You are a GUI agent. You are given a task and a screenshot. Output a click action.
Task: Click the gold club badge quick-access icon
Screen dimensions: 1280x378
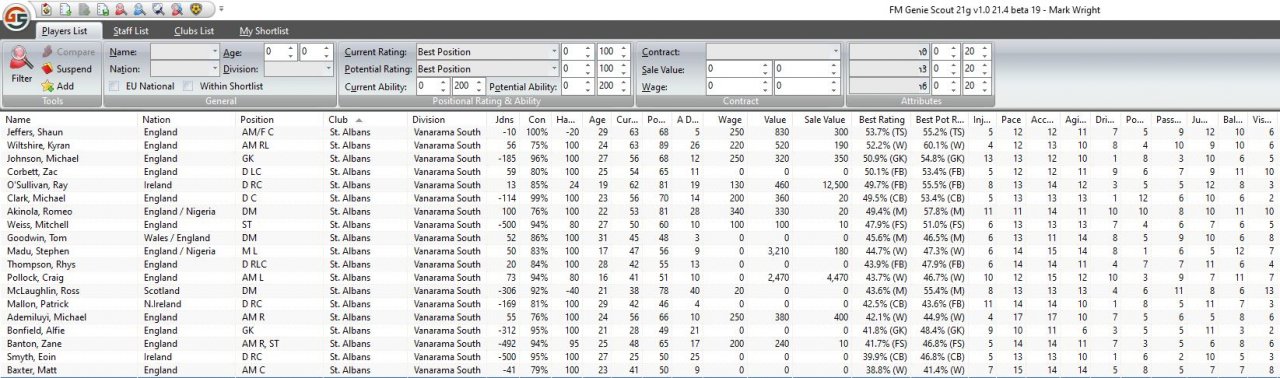tap(195, 8)
